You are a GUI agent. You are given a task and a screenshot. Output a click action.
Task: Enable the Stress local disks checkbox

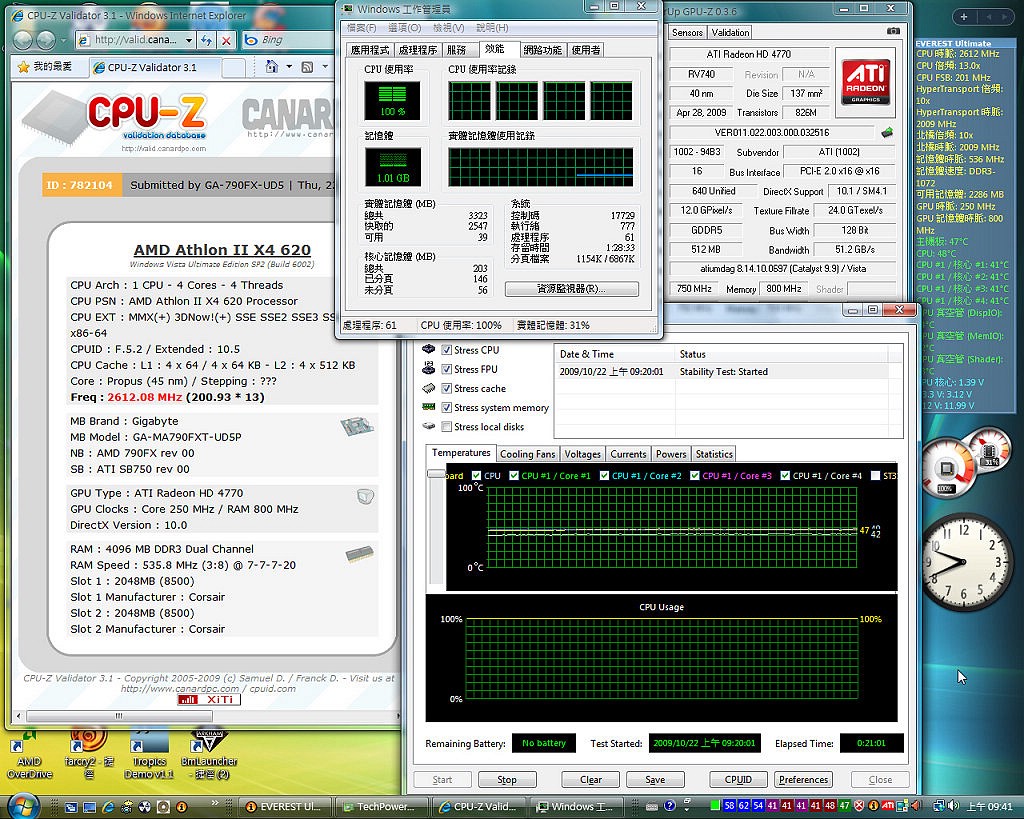[x=447, y=426]
